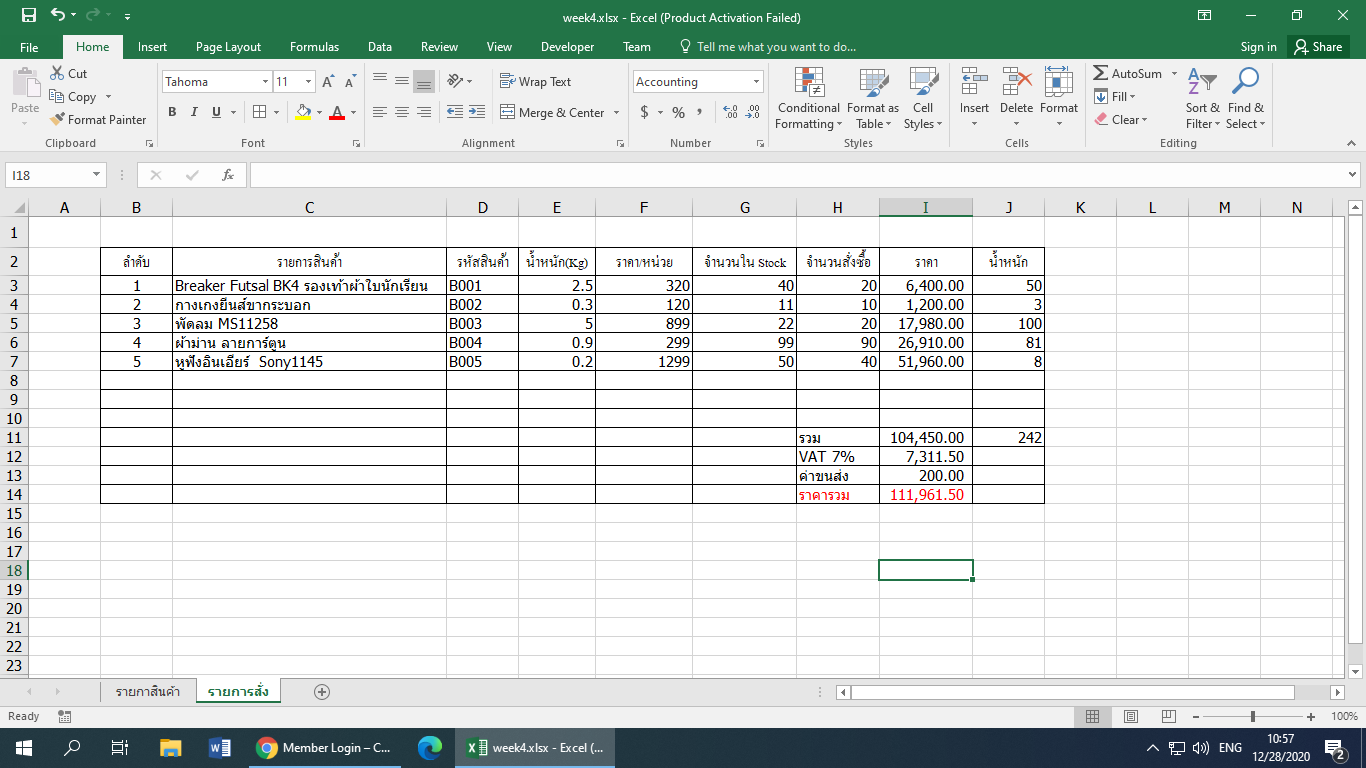Viewport: 1366px width, 768px height.
Task: Click the Format Painter icon
Action: (x=58, y=120)
